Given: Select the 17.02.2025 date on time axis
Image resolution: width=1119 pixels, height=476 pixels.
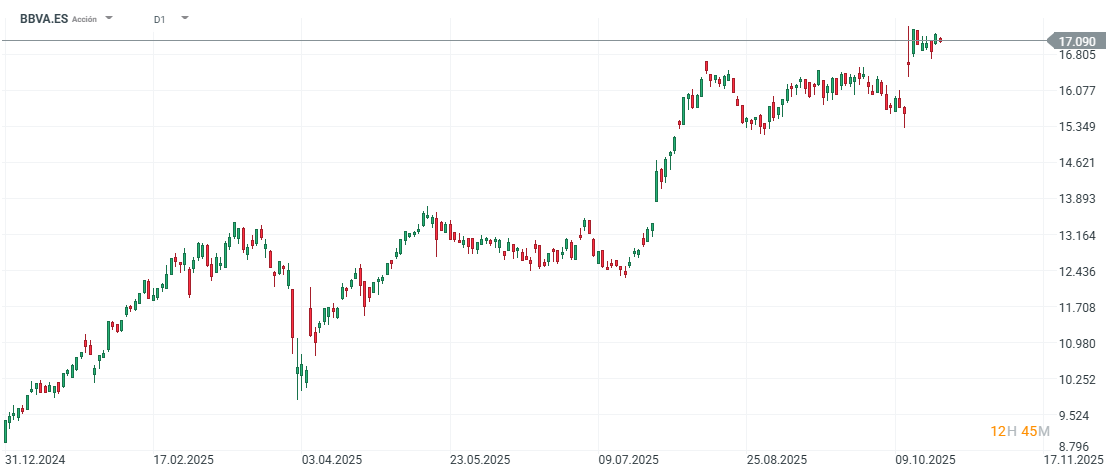Looking at the screenshot, I should point(182,460).
